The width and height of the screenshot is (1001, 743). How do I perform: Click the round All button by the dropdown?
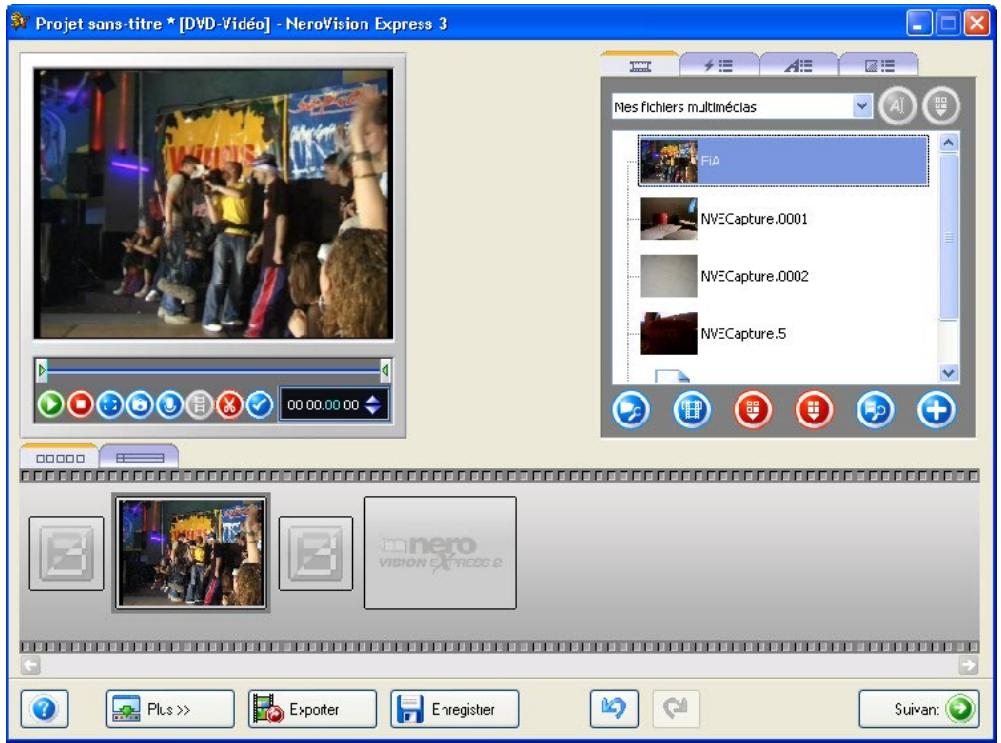coord(897,106)
